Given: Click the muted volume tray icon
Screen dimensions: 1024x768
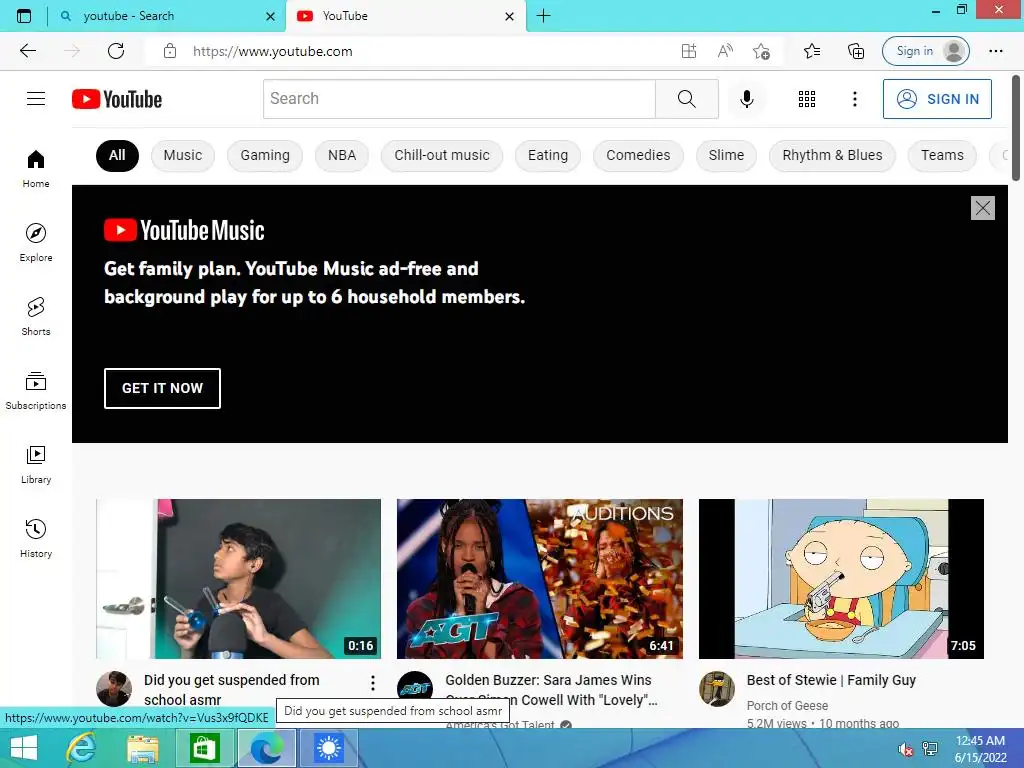Looking at the screenshot, I should [x=905, y=749].
